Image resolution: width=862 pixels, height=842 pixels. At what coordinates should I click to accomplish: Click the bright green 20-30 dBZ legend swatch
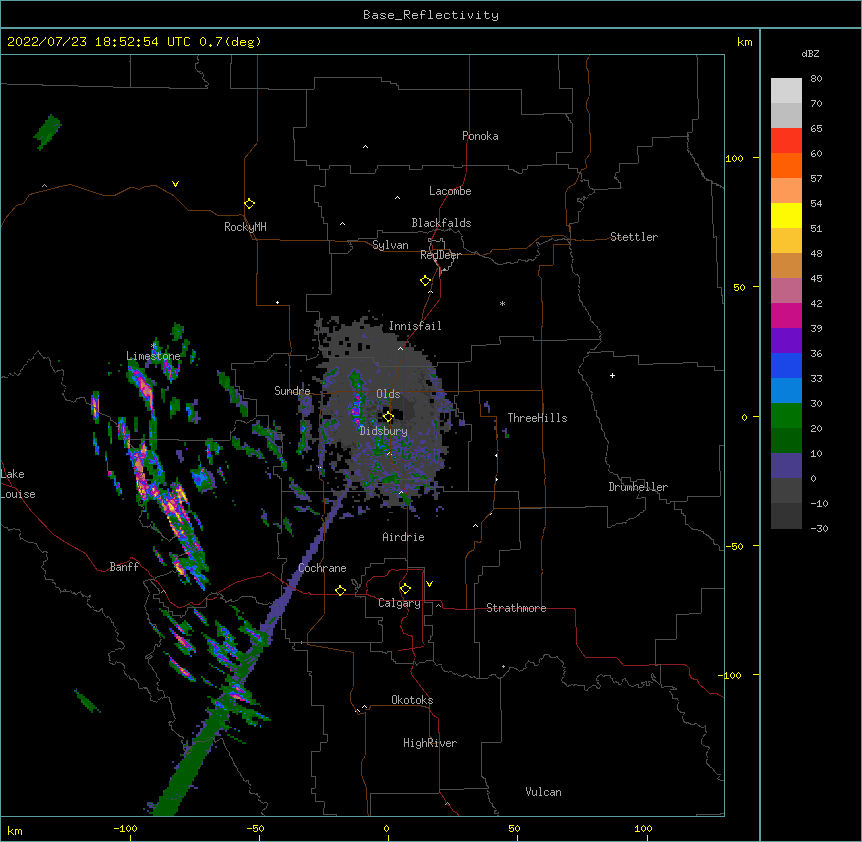786,416
